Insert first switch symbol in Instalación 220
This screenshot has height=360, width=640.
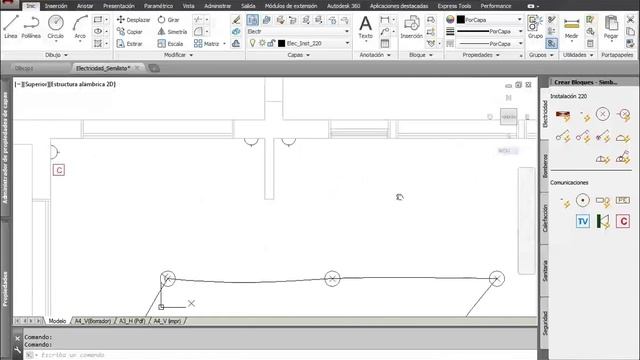pyautogui.click(x=563, y=136)
